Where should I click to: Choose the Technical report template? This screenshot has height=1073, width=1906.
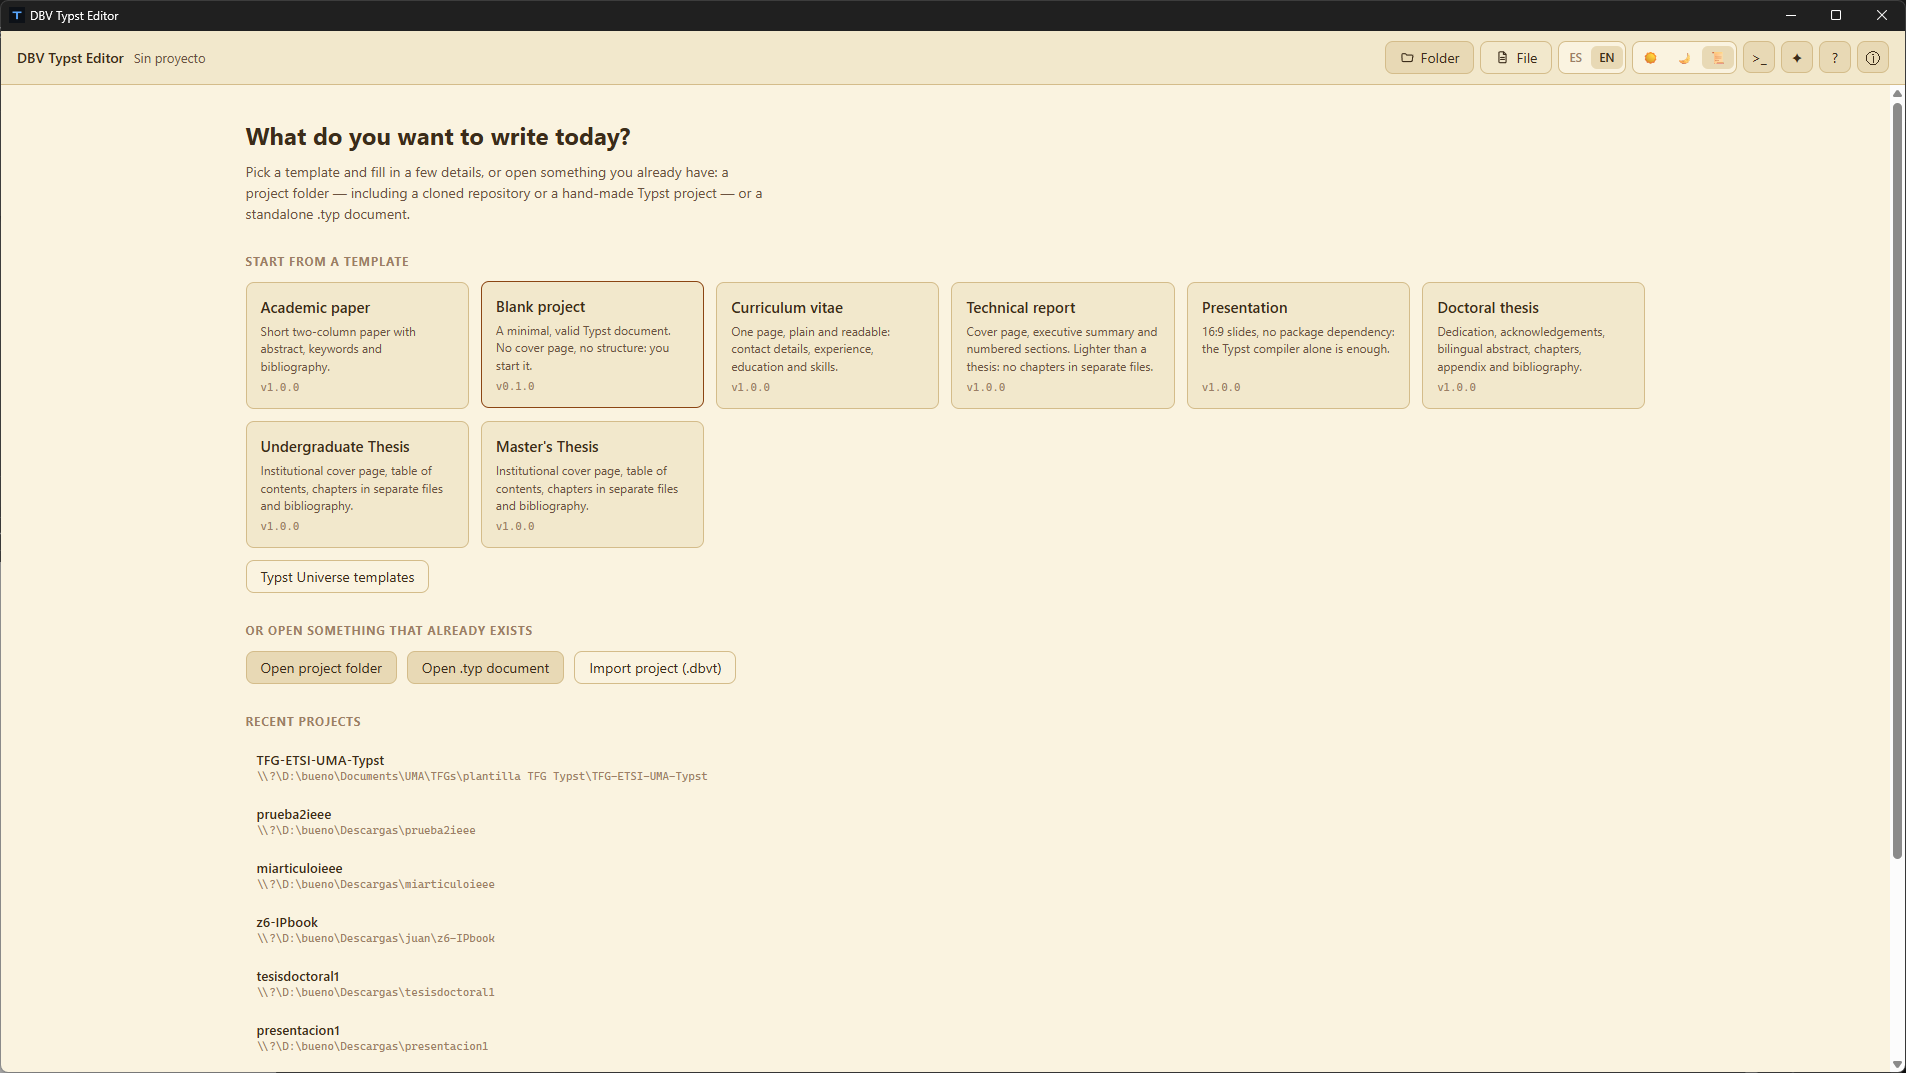pos(1063,345)
